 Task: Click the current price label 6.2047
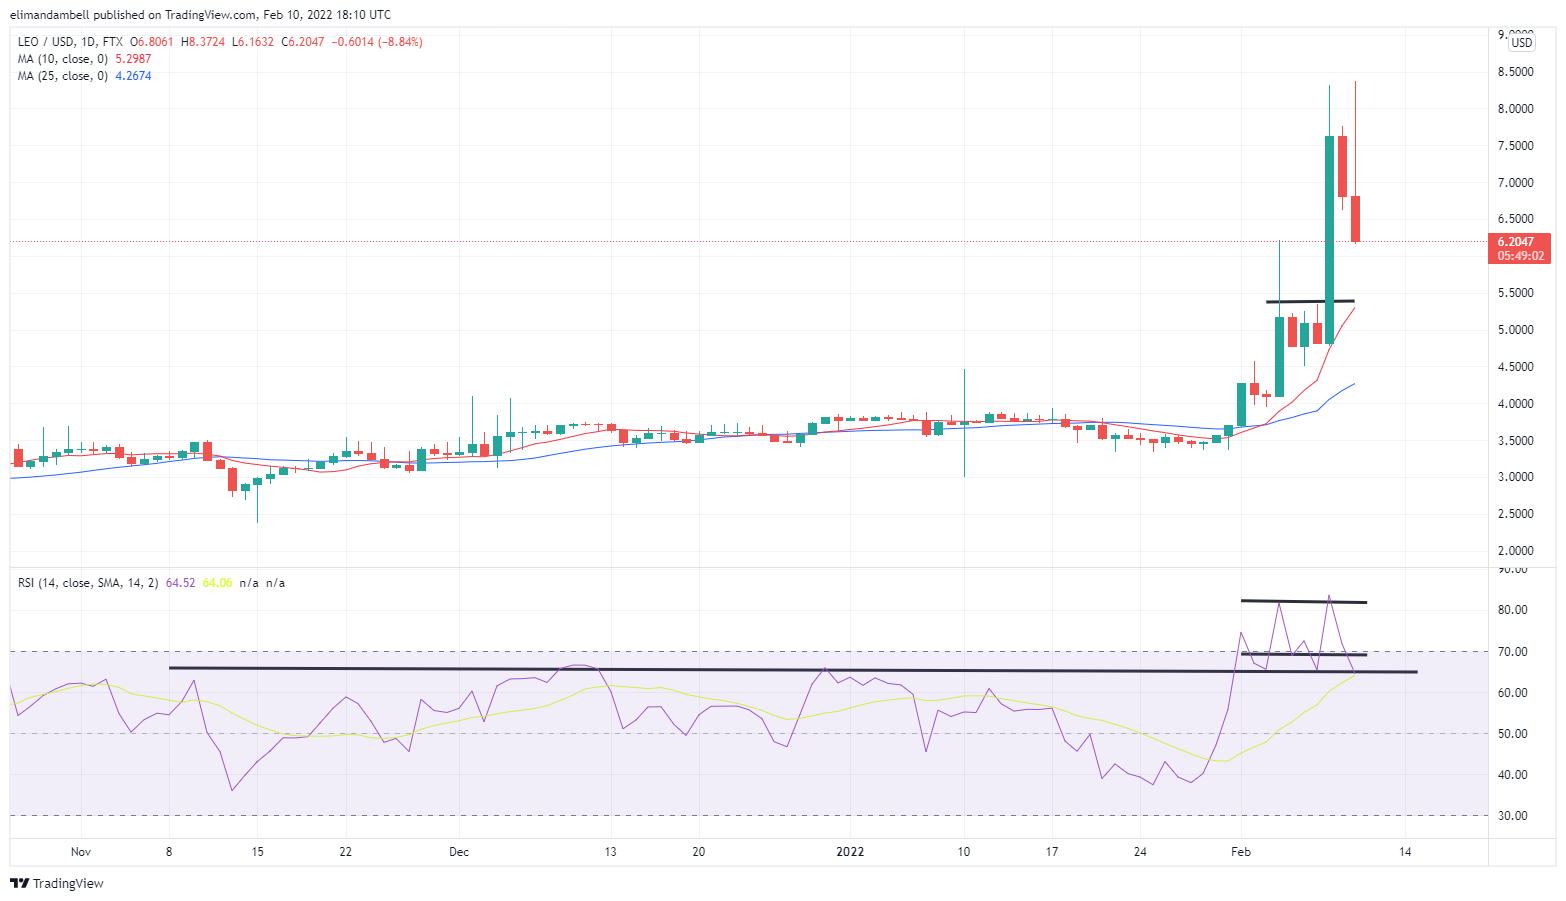[x=1516, y=242]
